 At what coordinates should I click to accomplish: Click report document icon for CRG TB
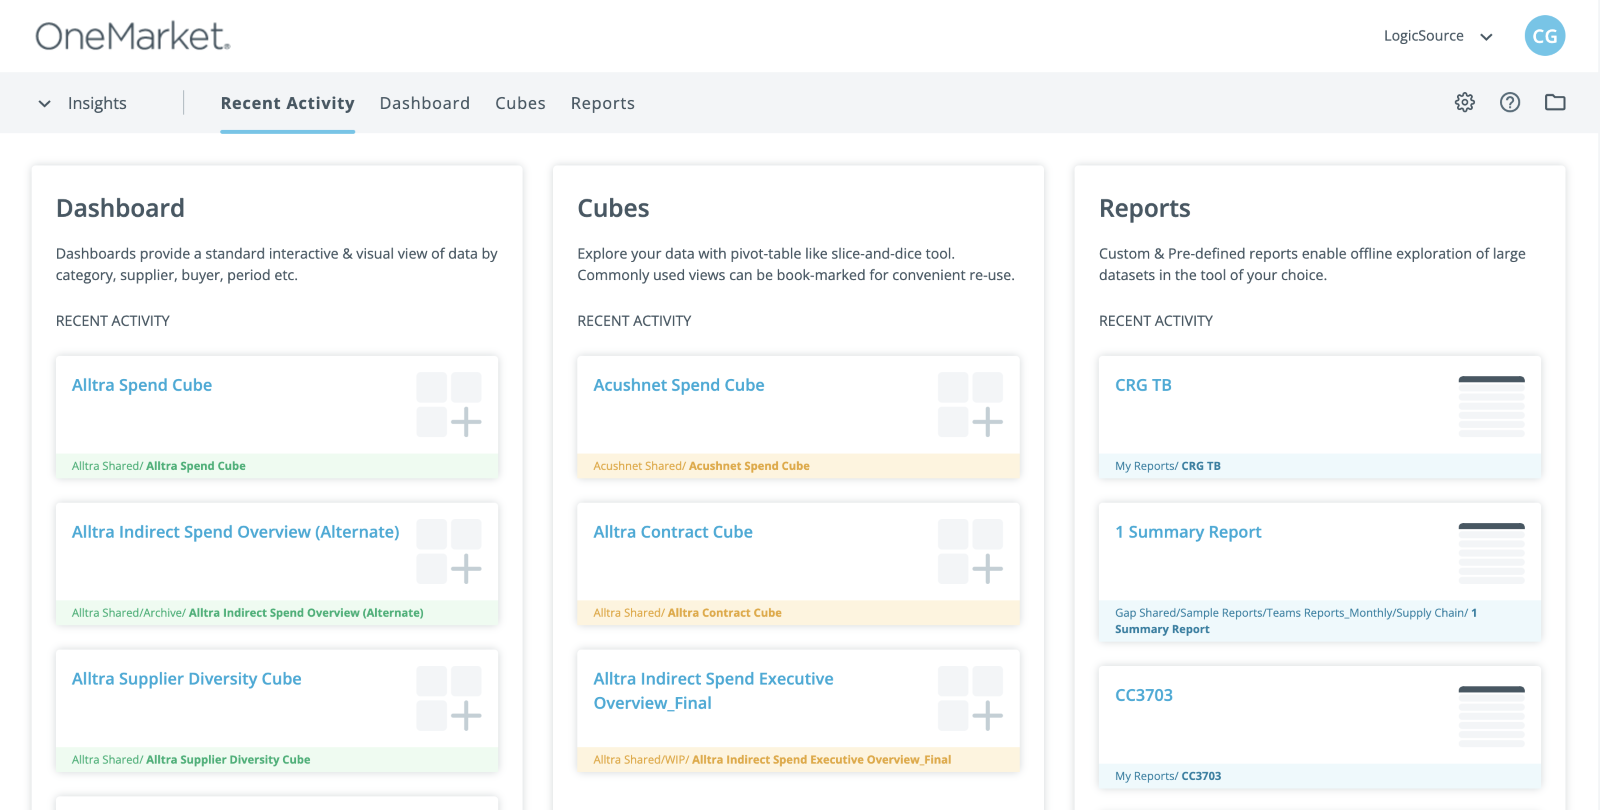tap(1492, 406)
